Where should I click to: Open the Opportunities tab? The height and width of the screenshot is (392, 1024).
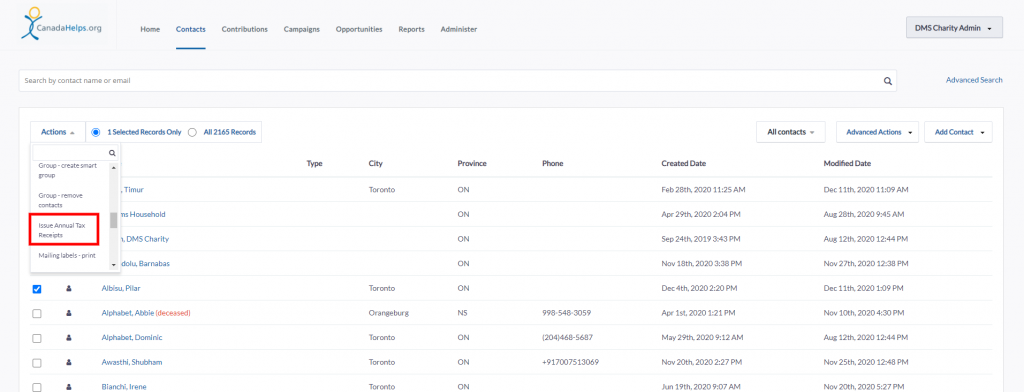pos(359,29)
